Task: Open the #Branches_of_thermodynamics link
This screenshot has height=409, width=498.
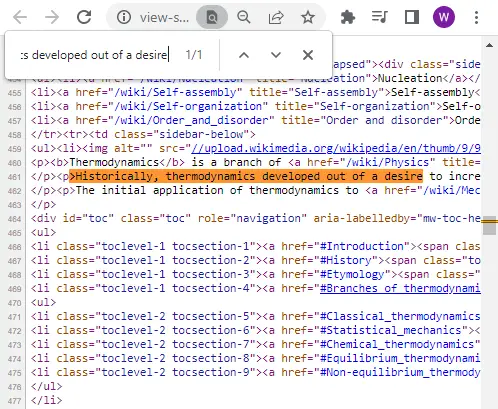Action: click(400, 288)
